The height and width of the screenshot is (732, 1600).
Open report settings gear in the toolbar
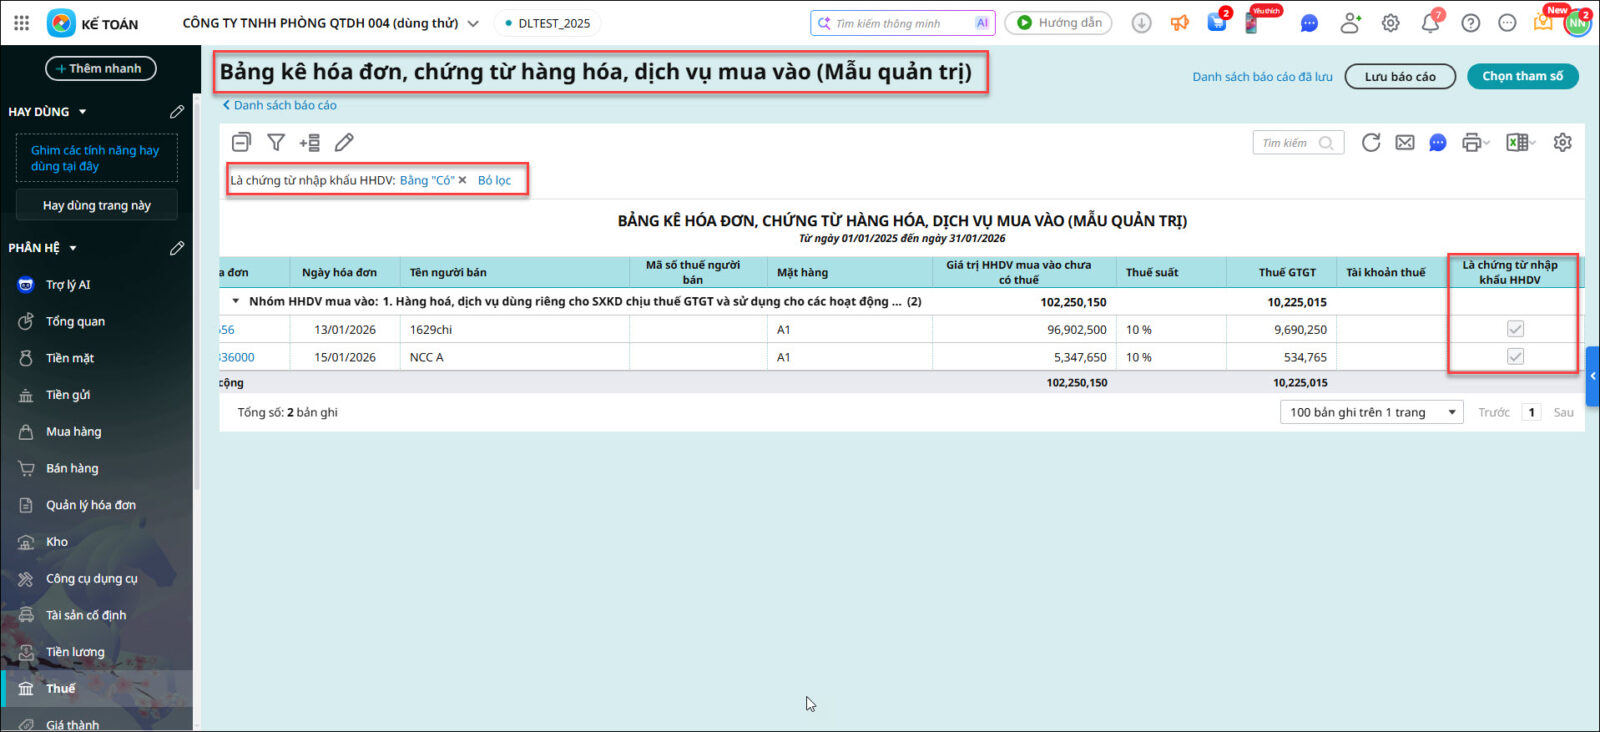(x=1563, y=143)
